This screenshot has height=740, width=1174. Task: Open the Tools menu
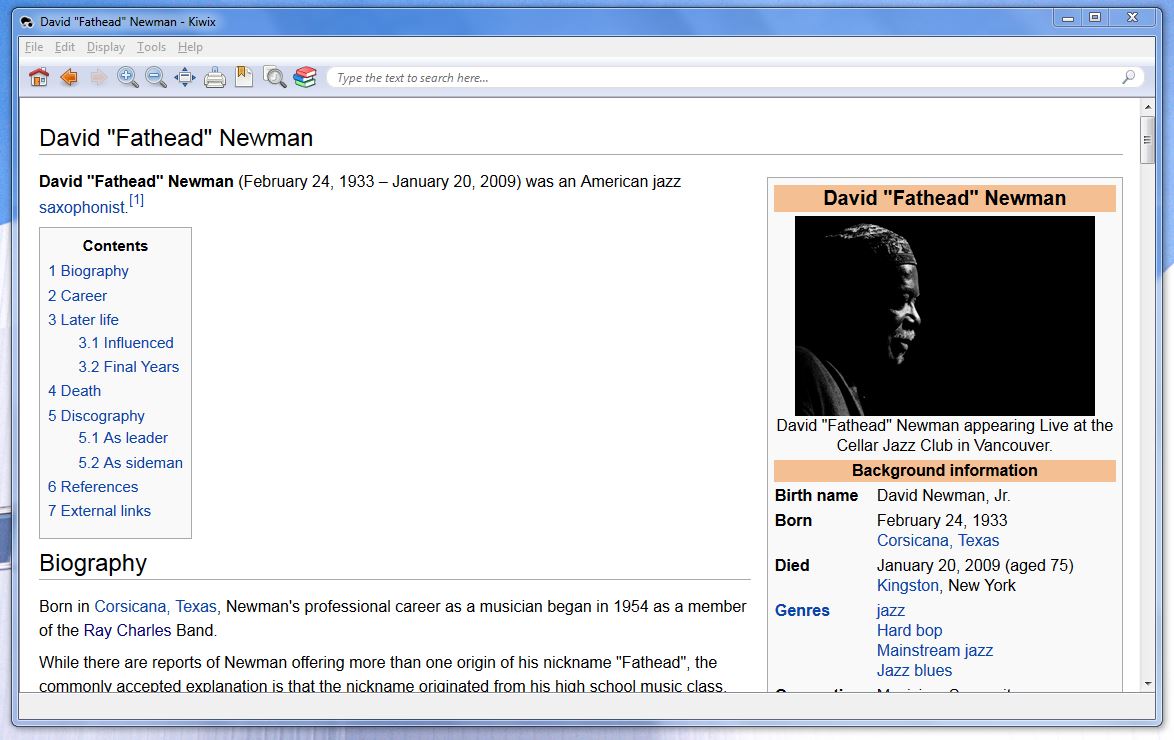(x=151, y=47)
